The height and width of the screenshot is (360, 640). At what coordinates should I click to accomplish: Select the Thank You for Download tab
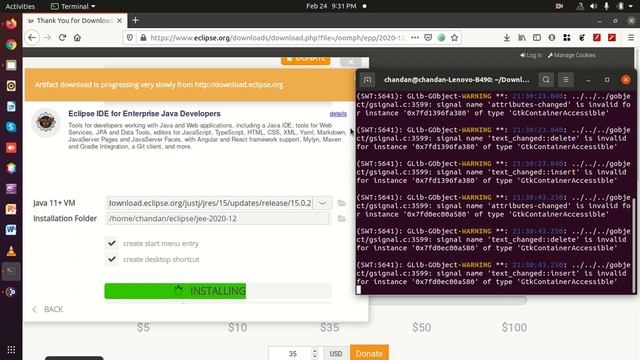coord(75,20)
